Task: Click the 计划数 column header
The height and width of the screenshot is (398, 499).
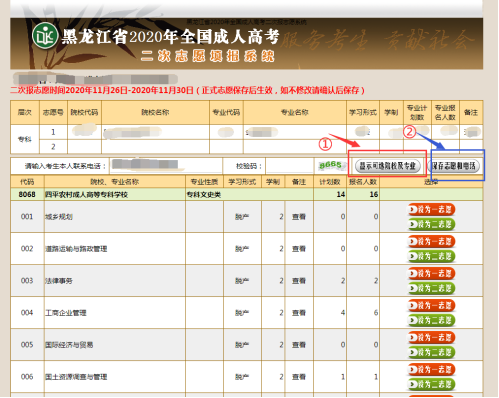Action: [330, 182]
